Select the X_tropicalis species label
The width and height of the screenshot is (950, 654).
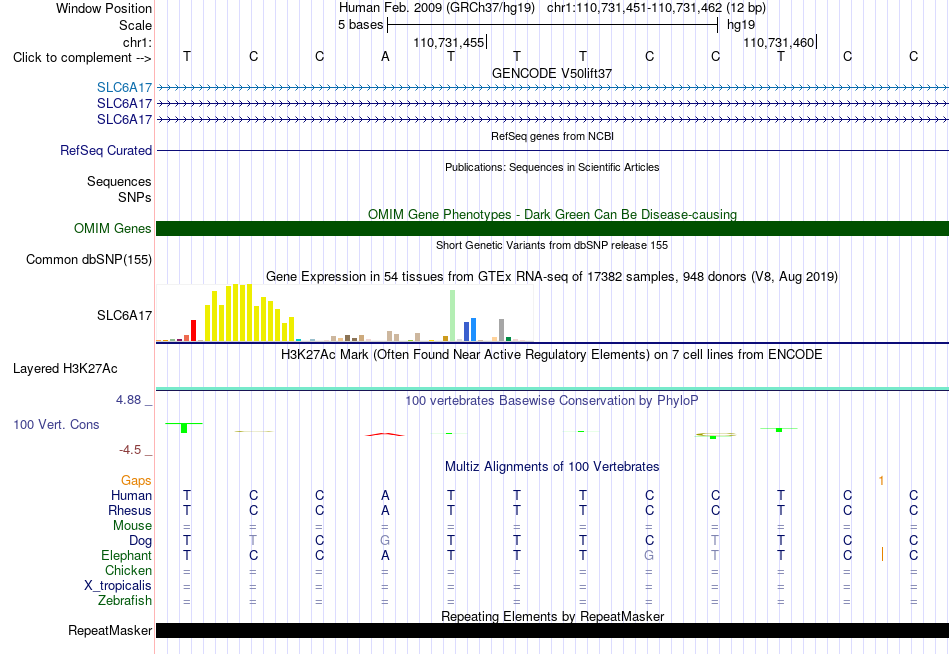click(118, 586)
